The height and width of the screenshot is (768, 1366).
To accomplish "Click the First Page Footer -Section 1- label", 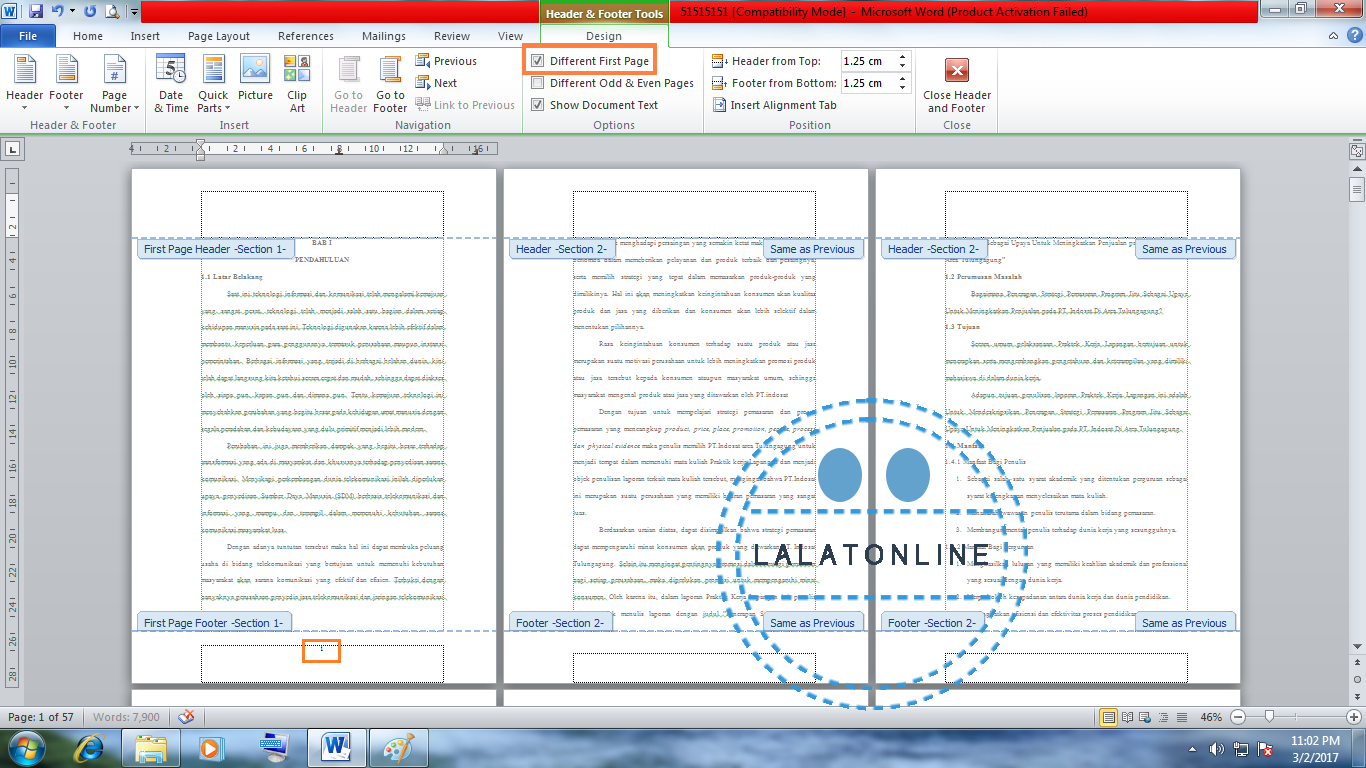I will (x=213, y=623).
